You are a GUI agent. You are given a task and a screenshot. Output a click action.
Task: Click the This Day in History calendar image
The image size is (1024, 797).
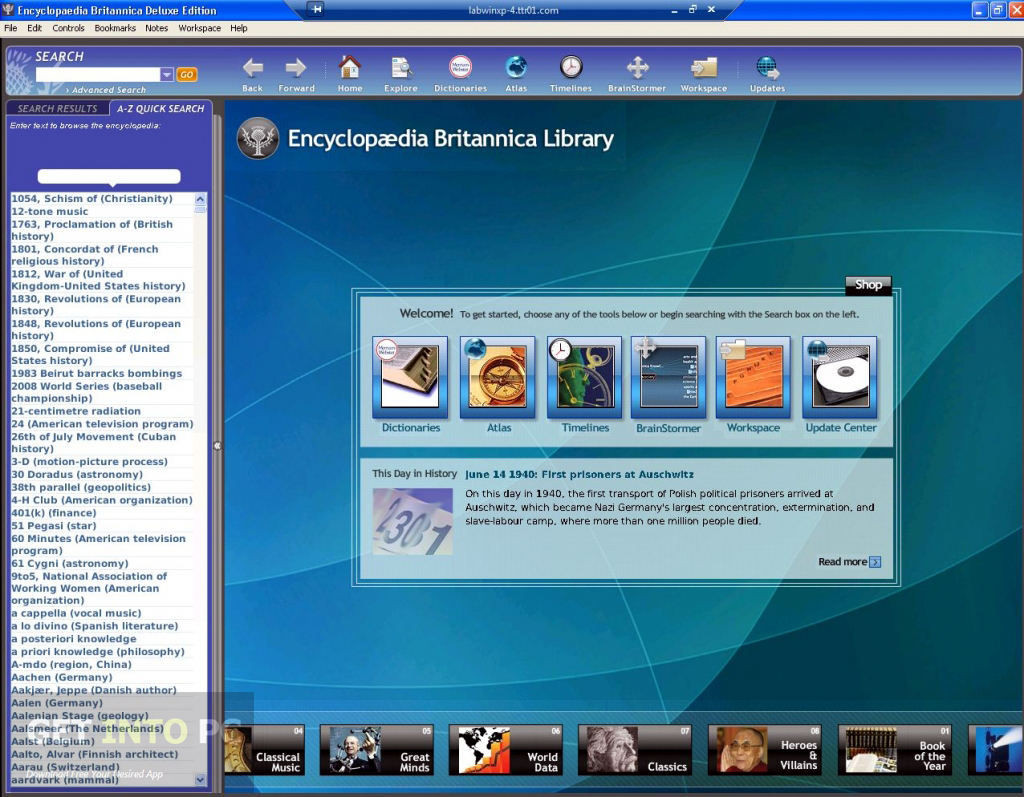tap(413, 522)
